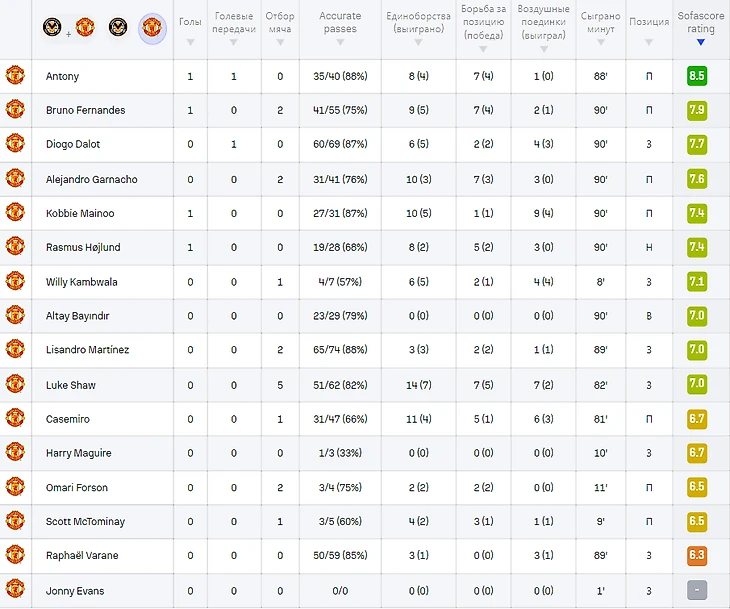Click the club crest beside Harry Maguire
The width and height of the screenshot is (730, 609).
coord(15,453)
